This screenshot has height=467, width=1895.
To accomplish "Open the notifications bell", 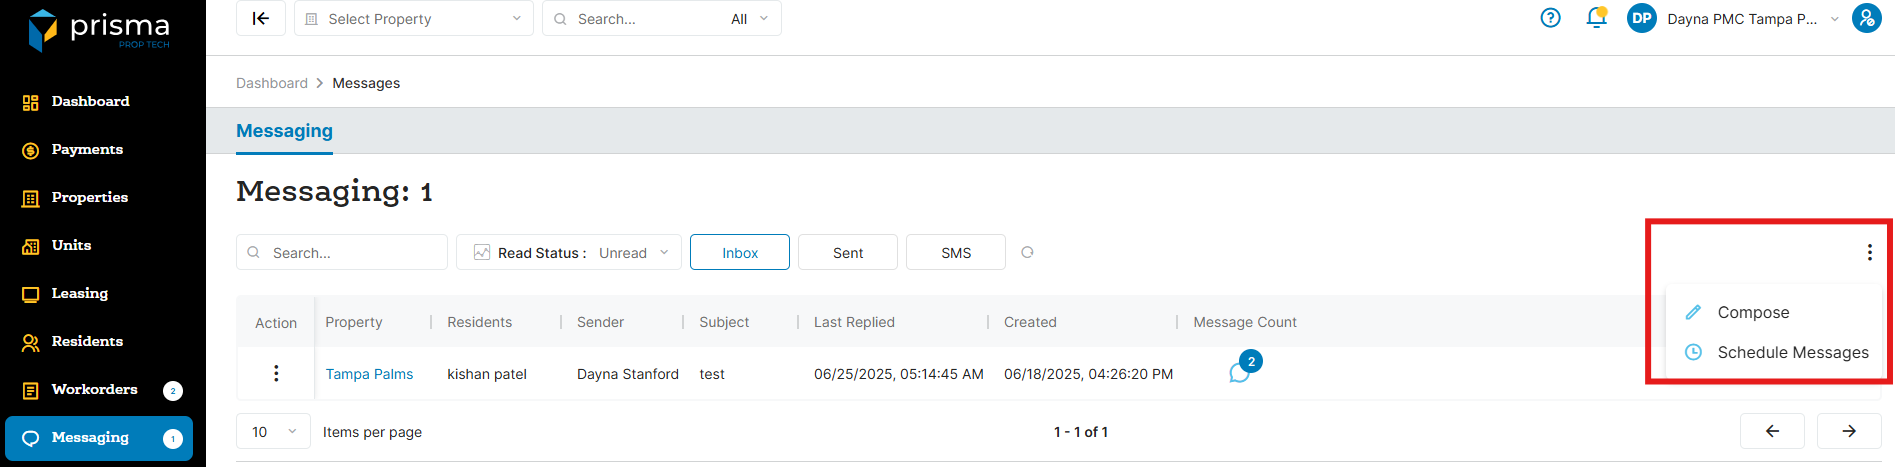I will pos(1596,18).
